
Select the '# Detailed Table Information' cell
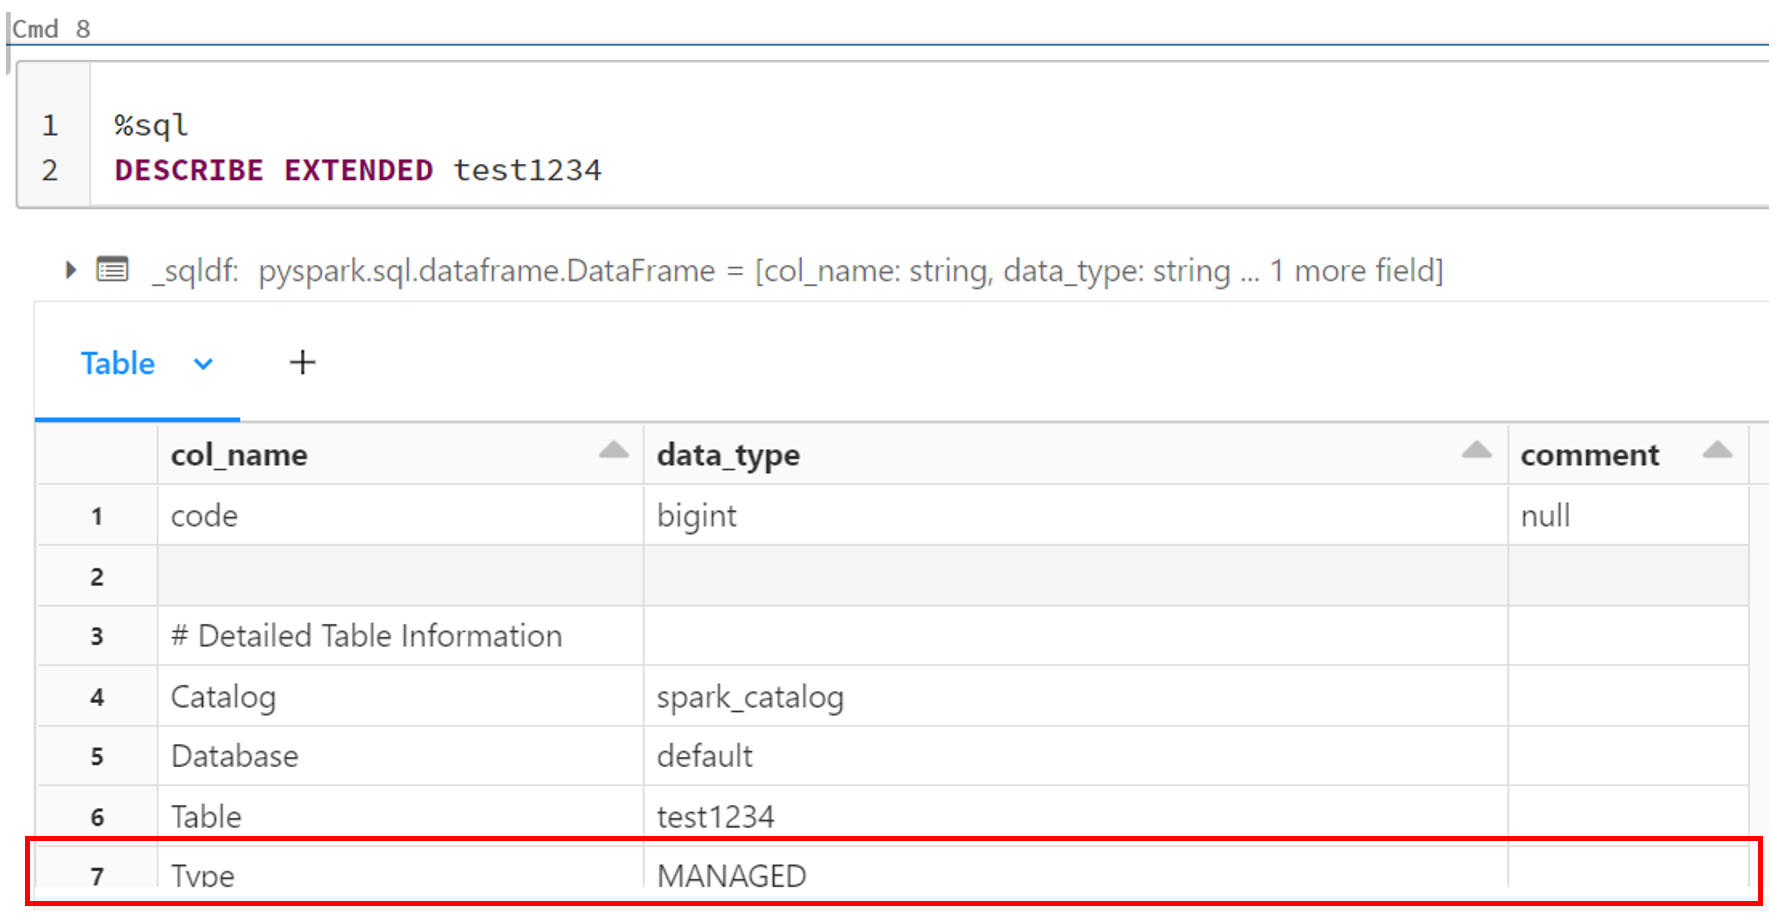tap(400, 636)
